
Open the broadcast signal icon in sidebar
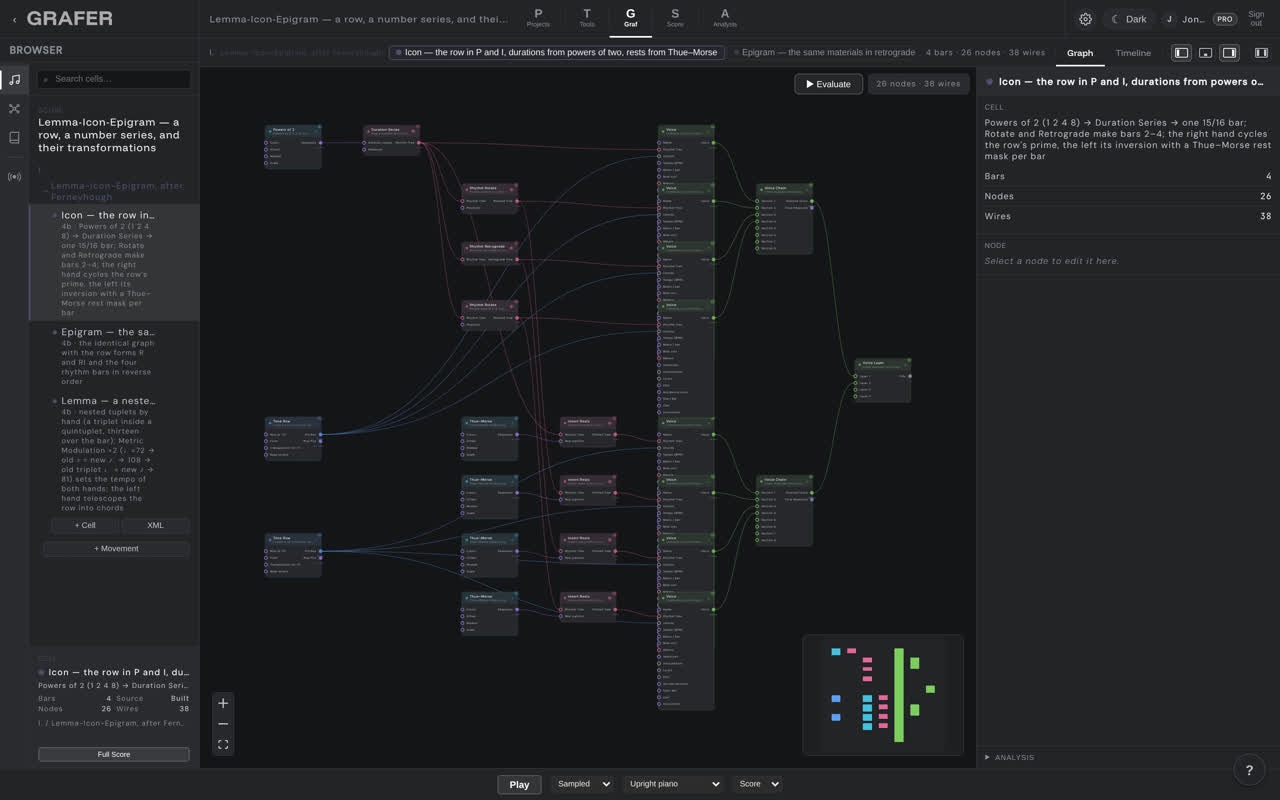tap(14, 177)
